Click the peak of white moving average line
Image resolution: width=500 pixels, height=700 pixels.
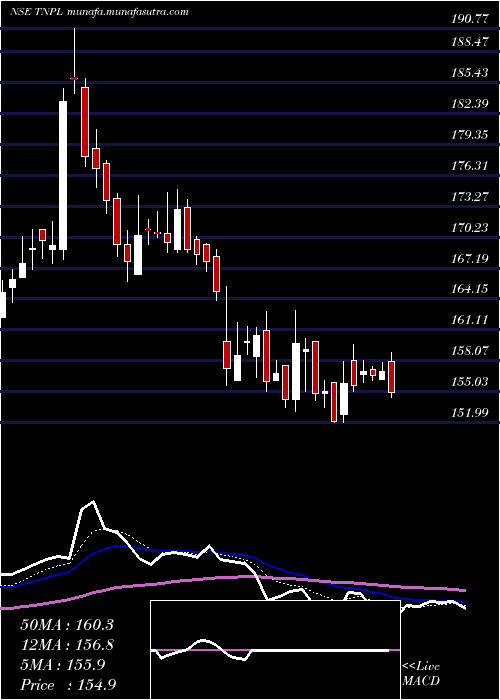coord(93,501)
